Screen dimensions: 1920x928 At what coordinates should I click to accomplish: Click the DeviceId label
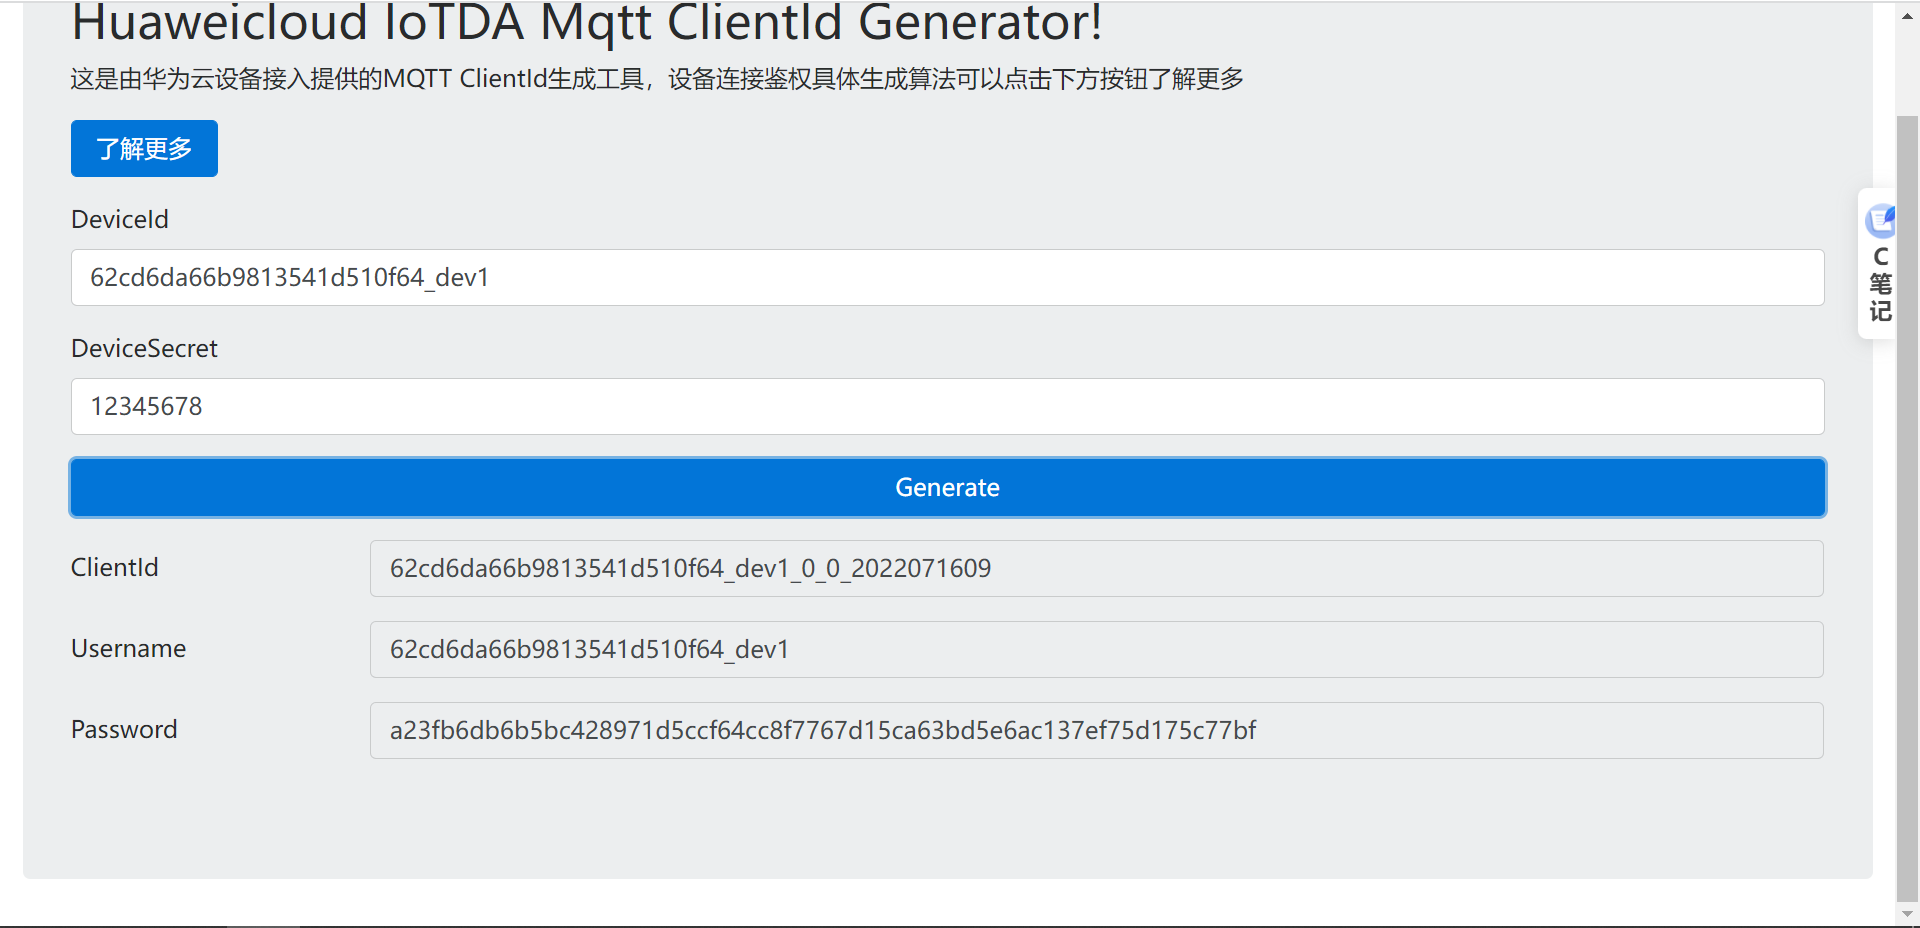120,219
